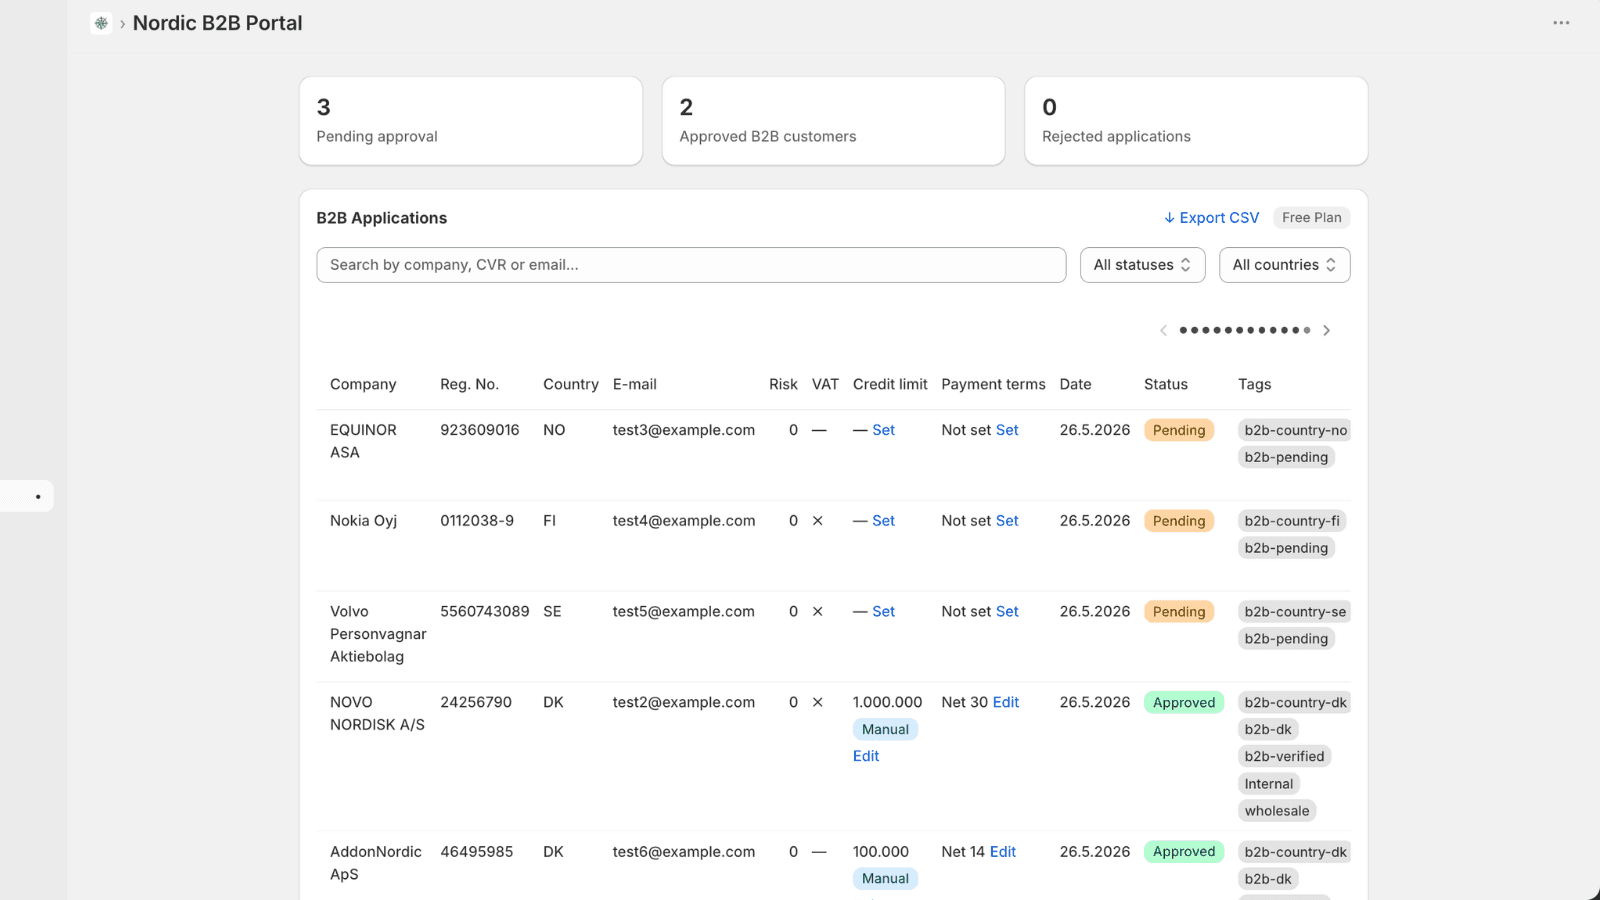Set credit limit for Volvo Personvagnar
This screenshot has height=900, width=1600.
(x=883, y=612)
